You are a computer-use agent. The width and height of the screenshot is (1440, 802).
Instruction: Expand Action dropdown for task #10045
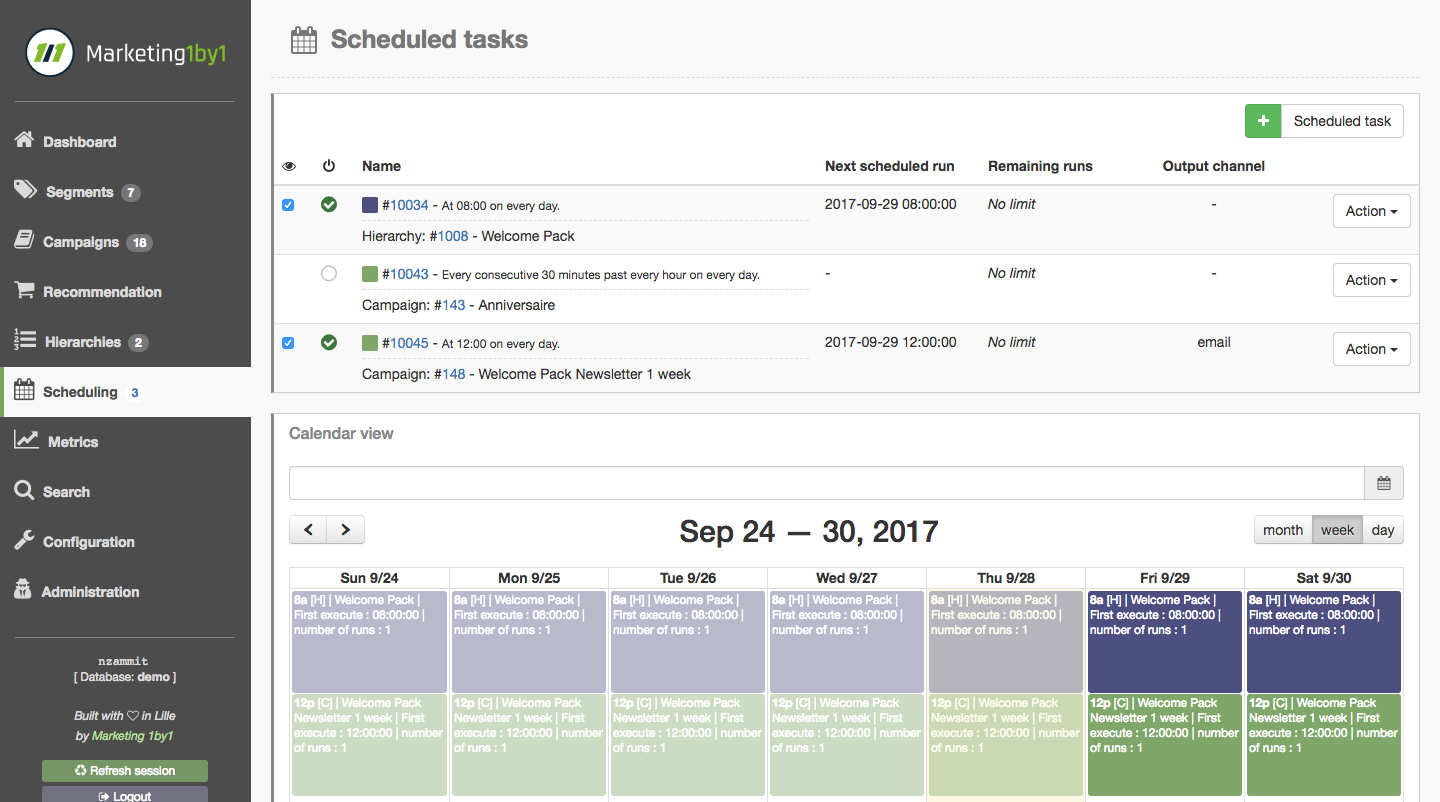coord(1371,349)
